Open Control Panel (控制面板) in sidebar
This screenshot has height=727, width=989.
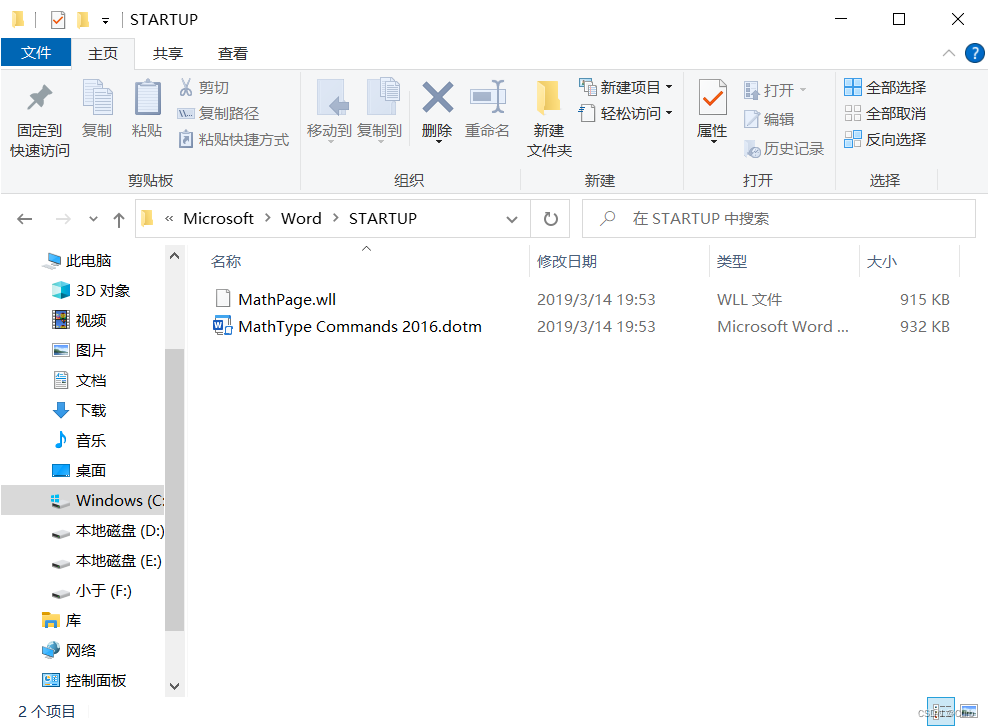(x=85, y=680)
